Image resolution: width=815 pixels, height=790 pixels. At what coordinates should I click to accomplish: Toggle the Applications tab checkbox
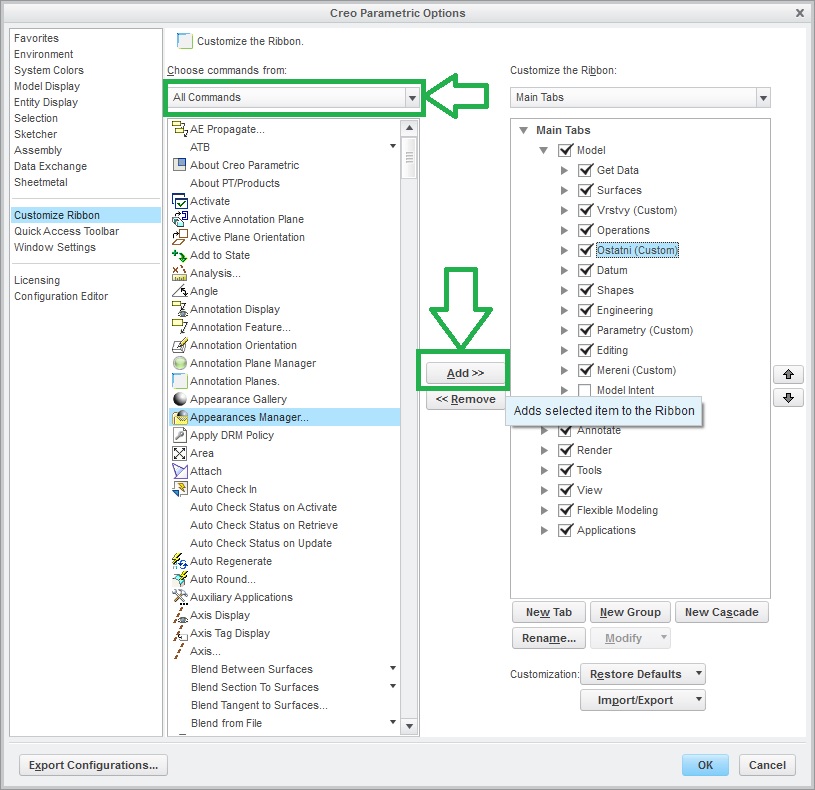pyautogui.click(x=565, y=530)
